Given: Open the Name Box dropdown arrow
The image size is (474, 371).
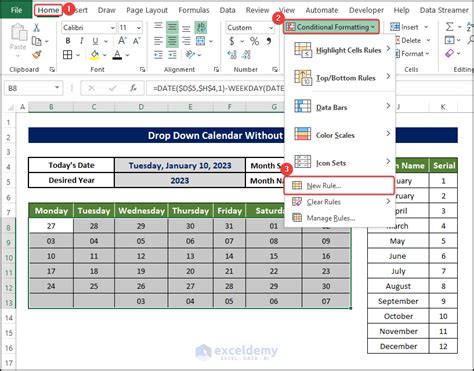Looking at the screenshot, I should tap(57, 88).
